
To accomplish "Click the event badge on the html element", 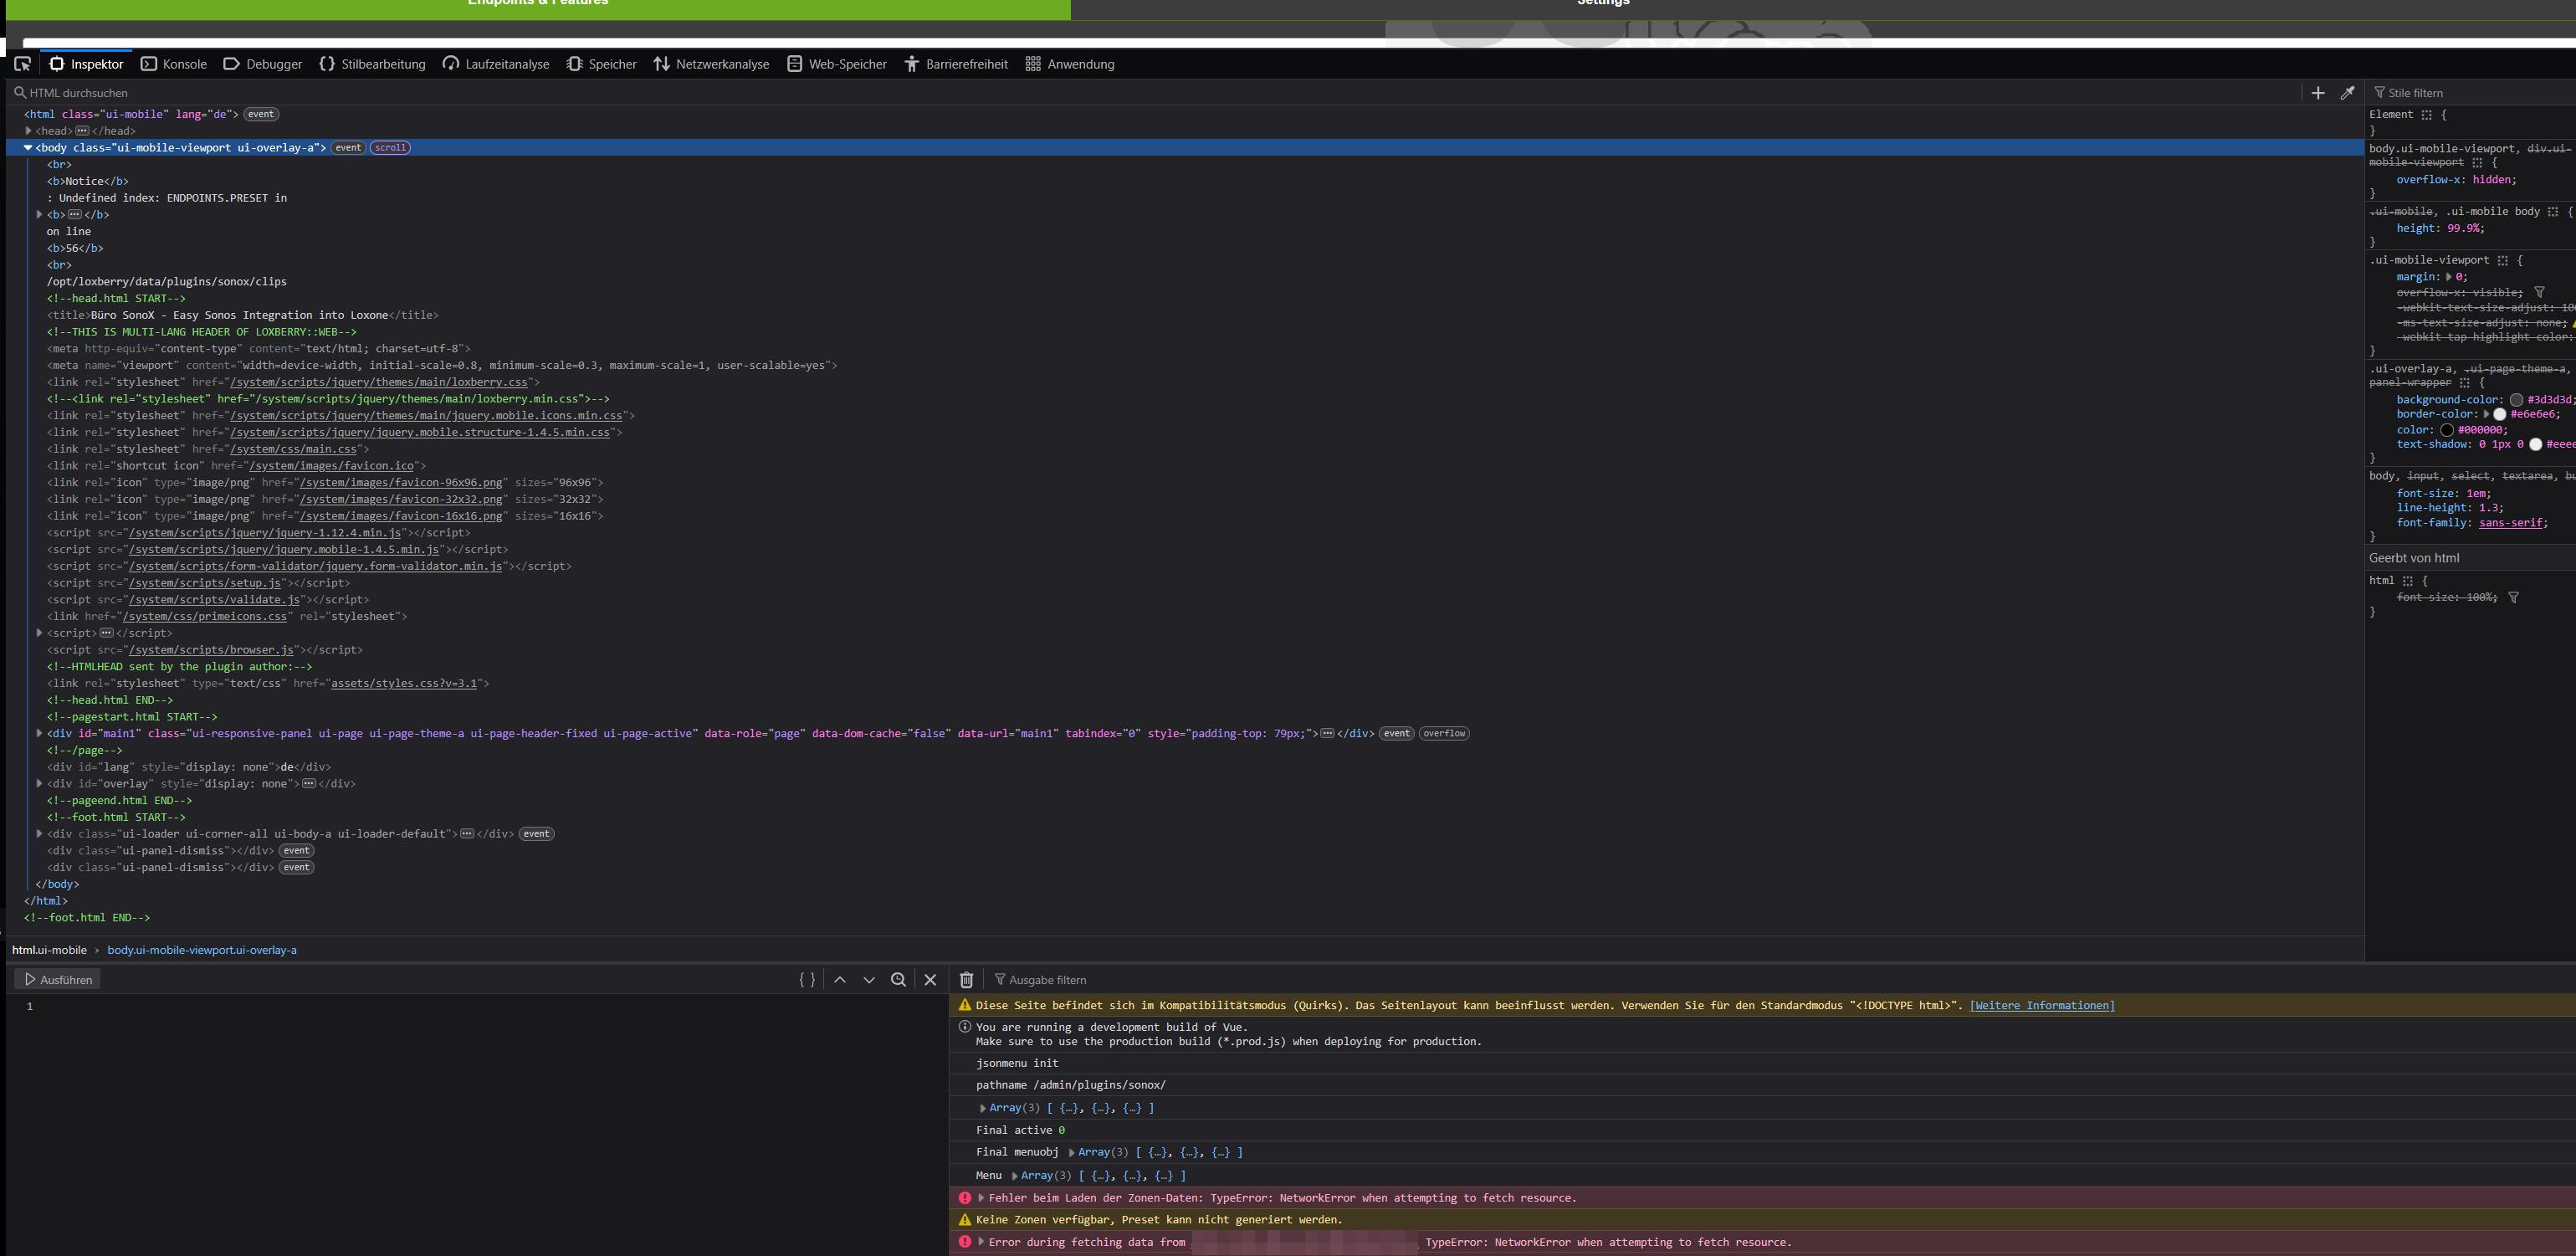I will [261, 114].
